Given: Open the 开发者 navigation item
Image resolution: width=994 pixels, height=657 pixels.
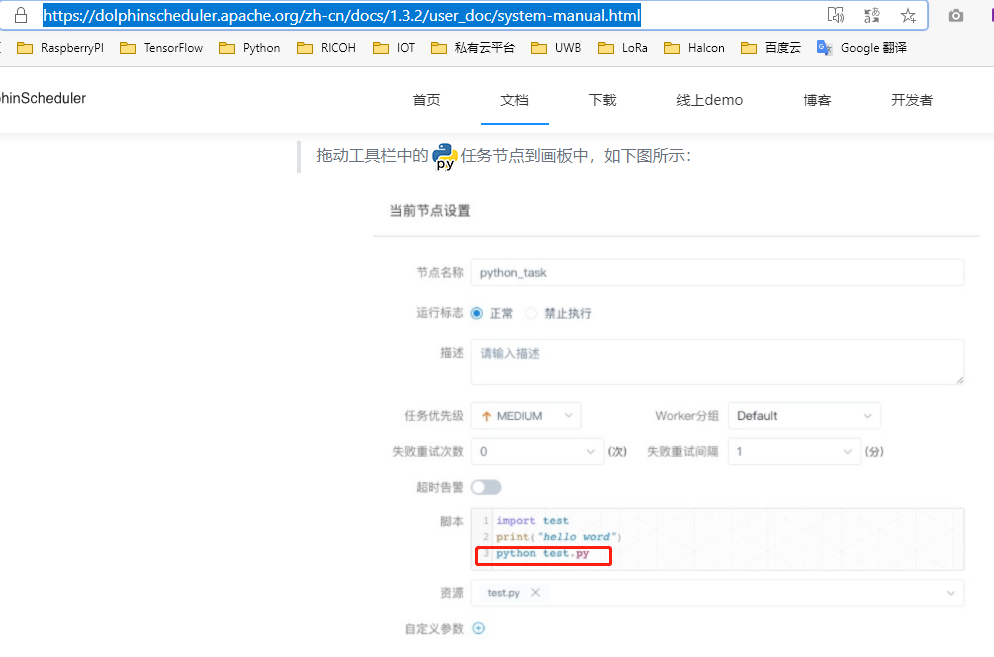Looking at the screenshot, I should click(912, 100).
